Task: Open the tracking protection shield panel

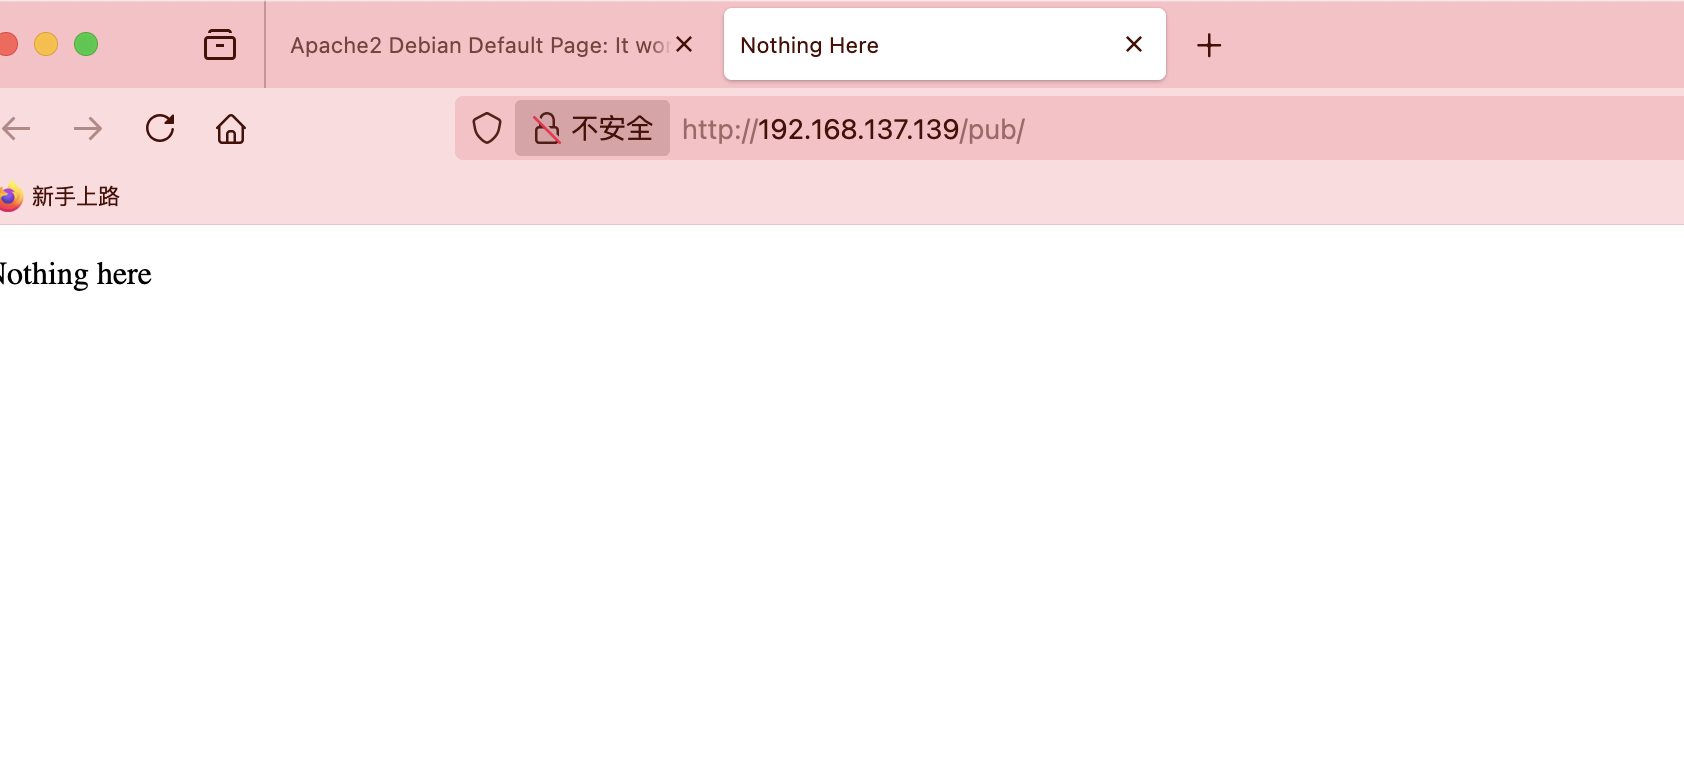Action: (x=487, y=128)
